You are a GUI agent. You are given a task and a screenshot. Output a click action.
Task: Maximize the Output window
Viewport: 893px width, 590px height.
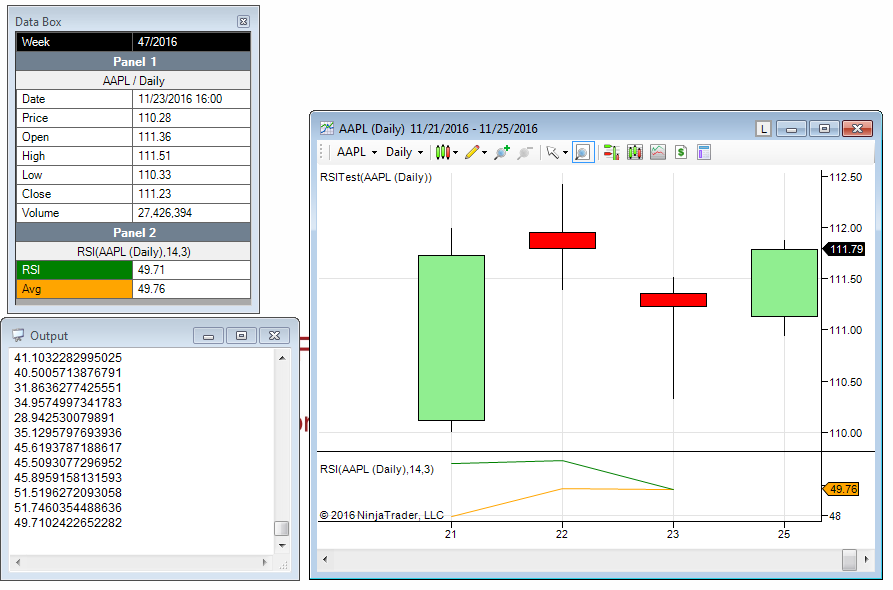(241, 336)
